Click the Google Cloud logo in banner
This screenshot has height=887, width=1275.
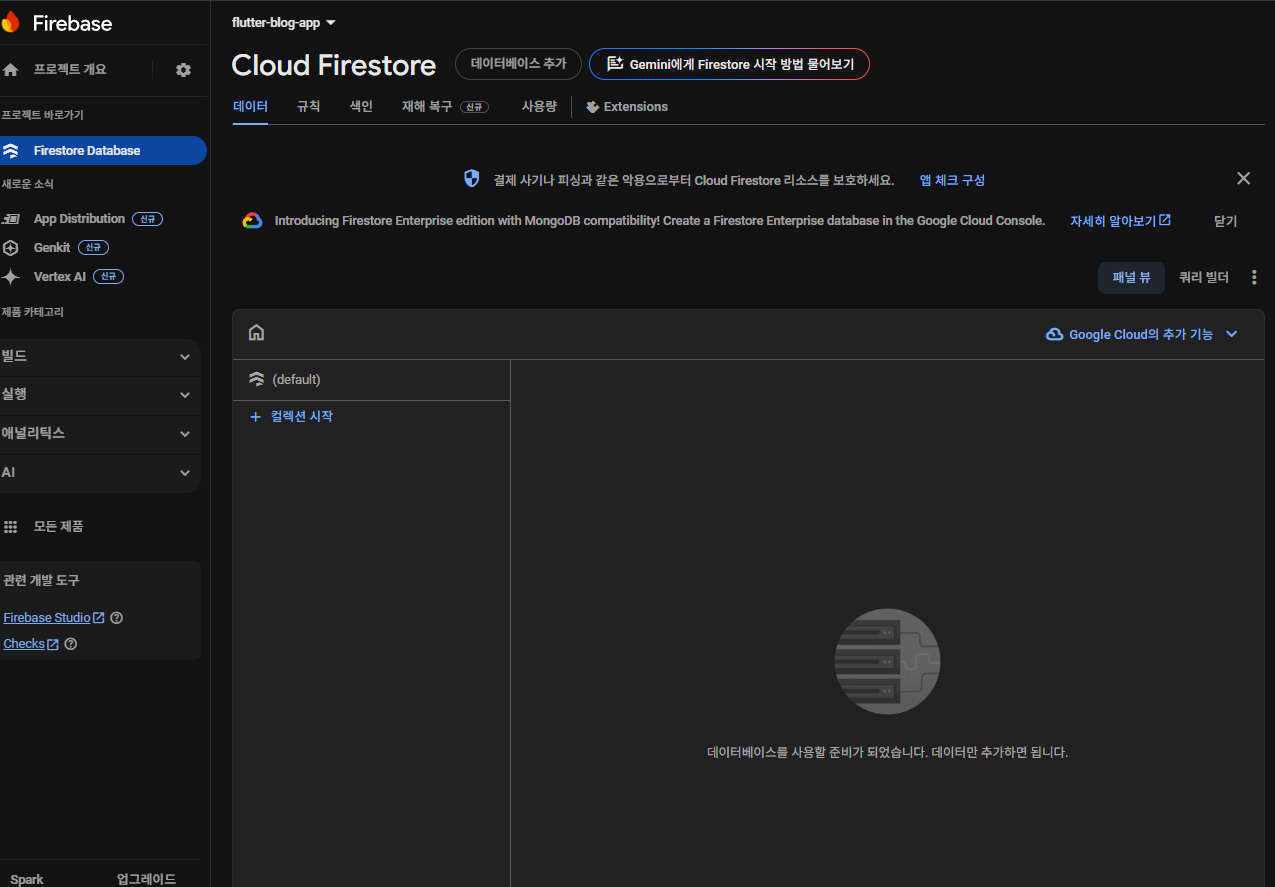[252, 221]
